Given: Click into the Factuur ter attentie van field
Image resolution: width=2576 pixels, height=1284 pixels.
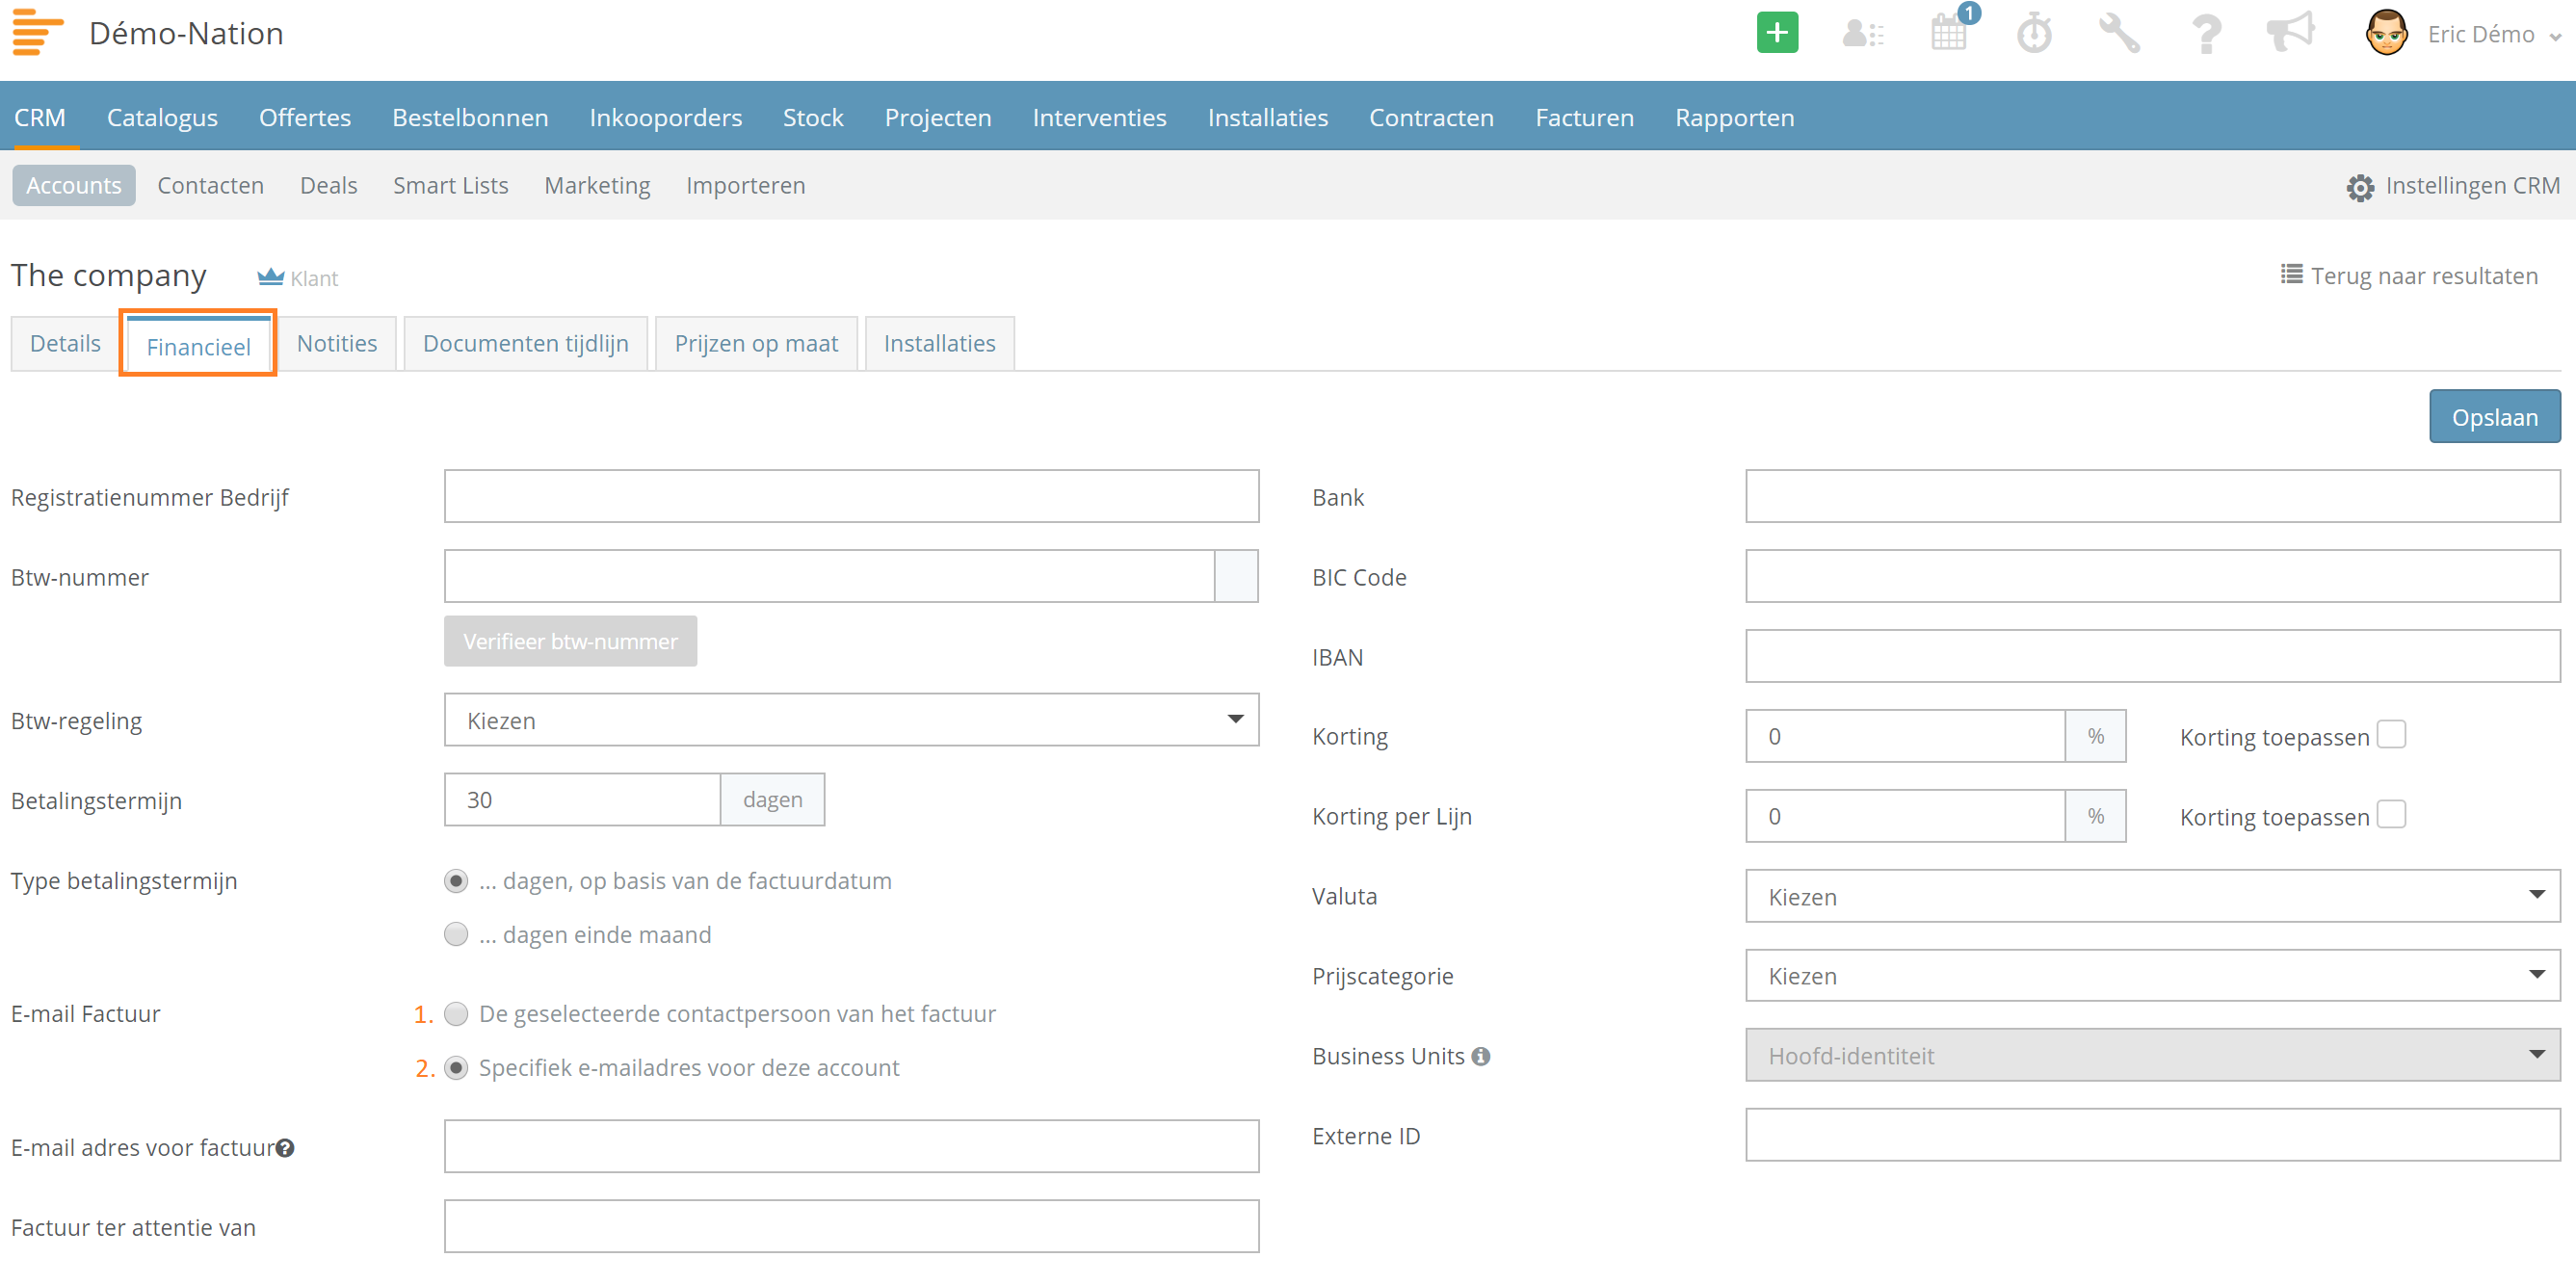Looking at the screenshot, I should [851, 1226].
